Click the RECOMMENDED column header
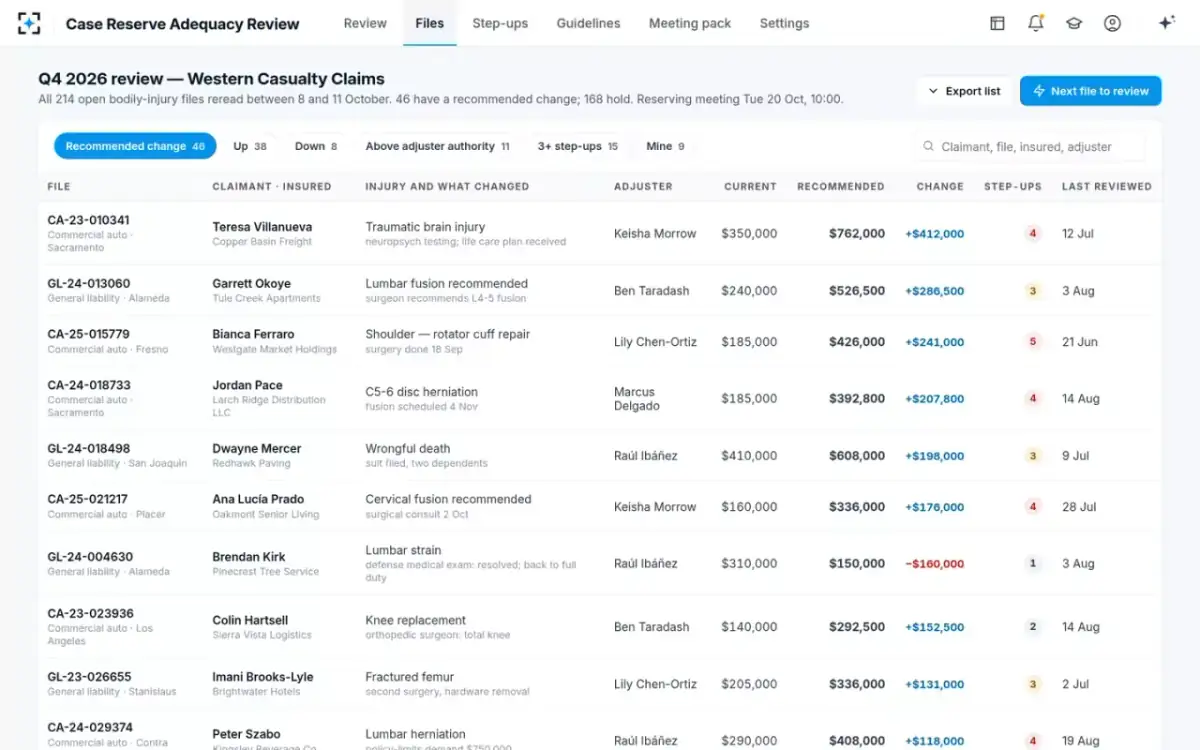The height and width of the screenshot is (750, 1200). (841, 186)
